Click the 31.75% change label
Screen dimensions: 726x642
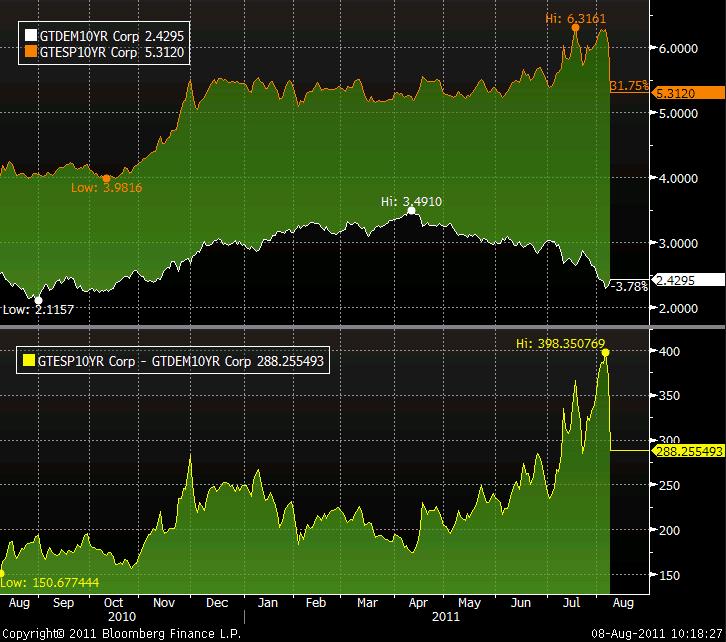click(x=627, y=87)
